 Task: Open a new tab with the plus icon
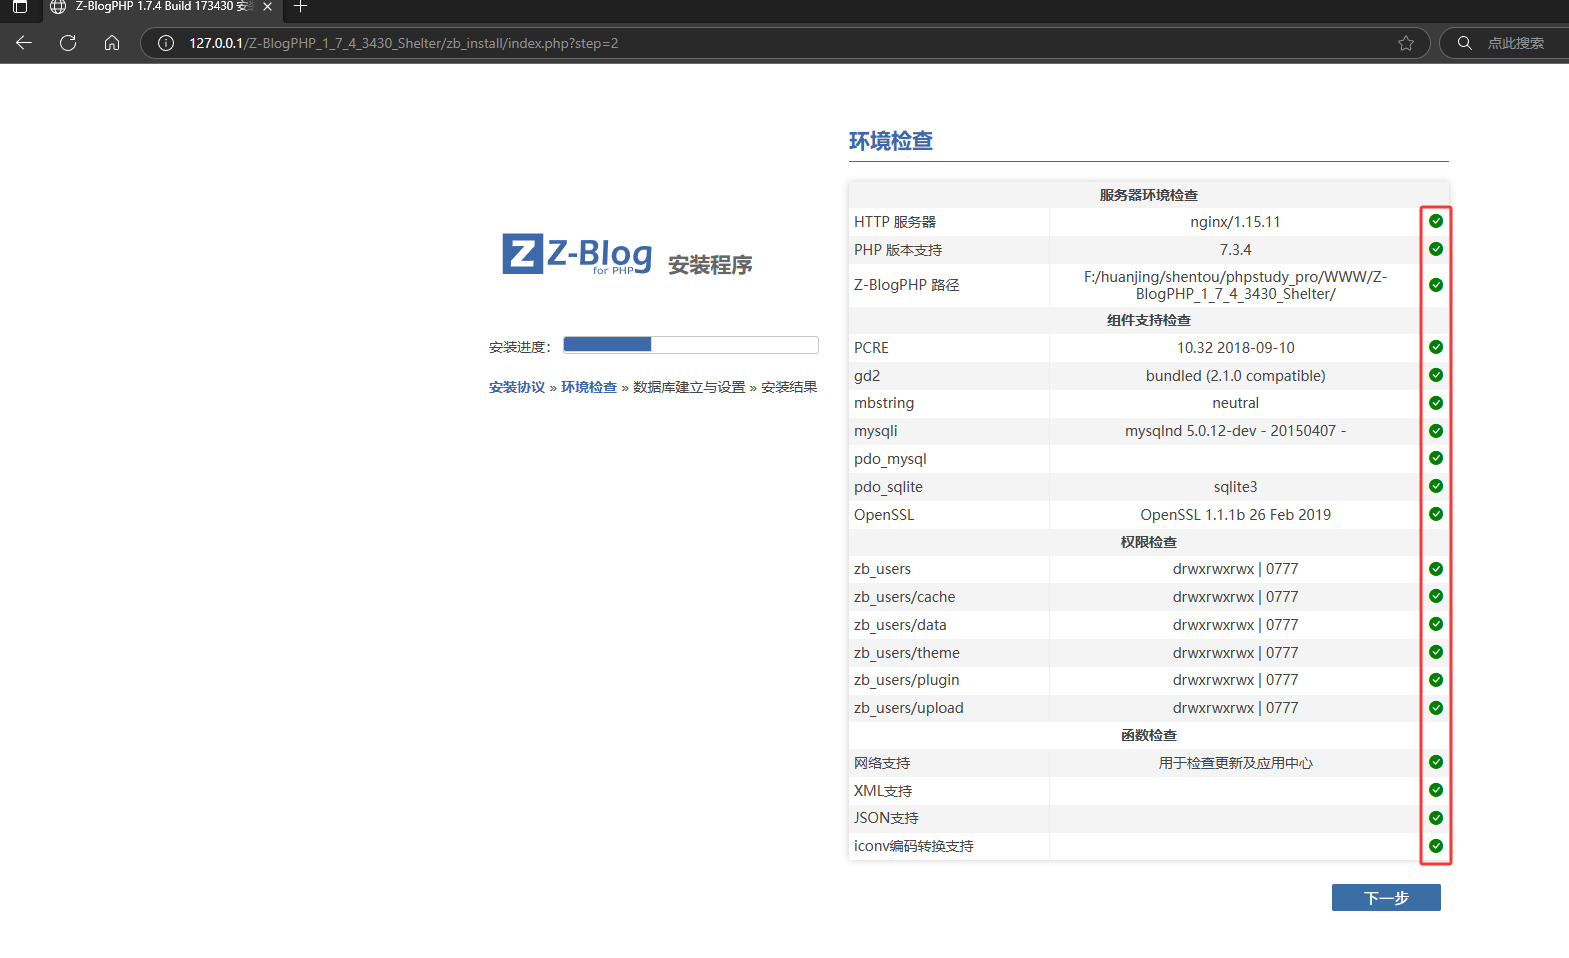click(x=300, y=7)
